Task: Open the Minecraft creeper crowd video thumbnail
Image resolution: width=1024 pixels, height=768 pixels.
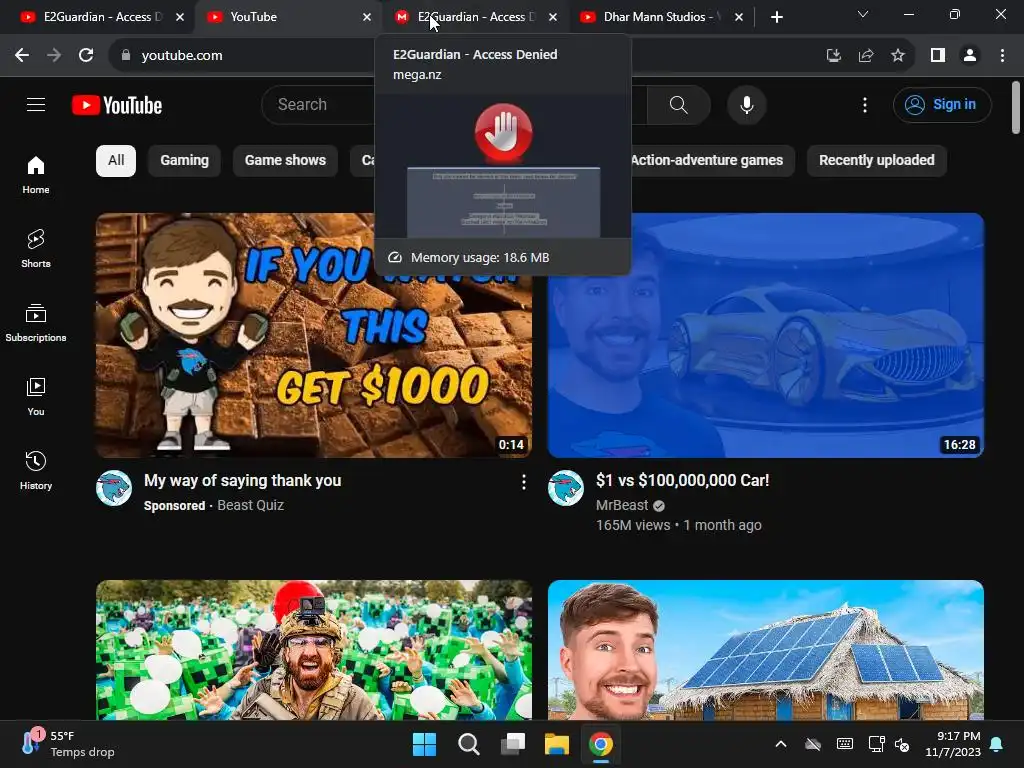Action: click(x=314, y=650)
